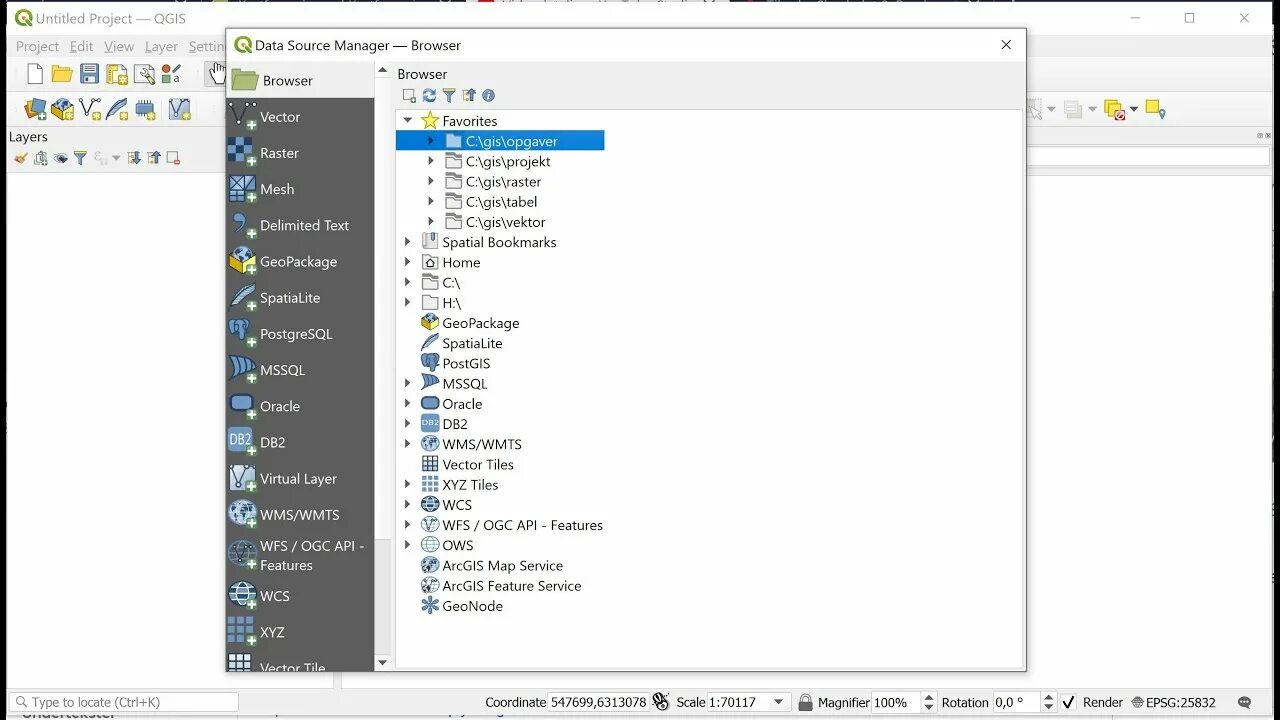Select the Oracle source in sidebar
The height and width of the screenshot is (720, 1280).
pyautogui.click(x=300, y=406)
